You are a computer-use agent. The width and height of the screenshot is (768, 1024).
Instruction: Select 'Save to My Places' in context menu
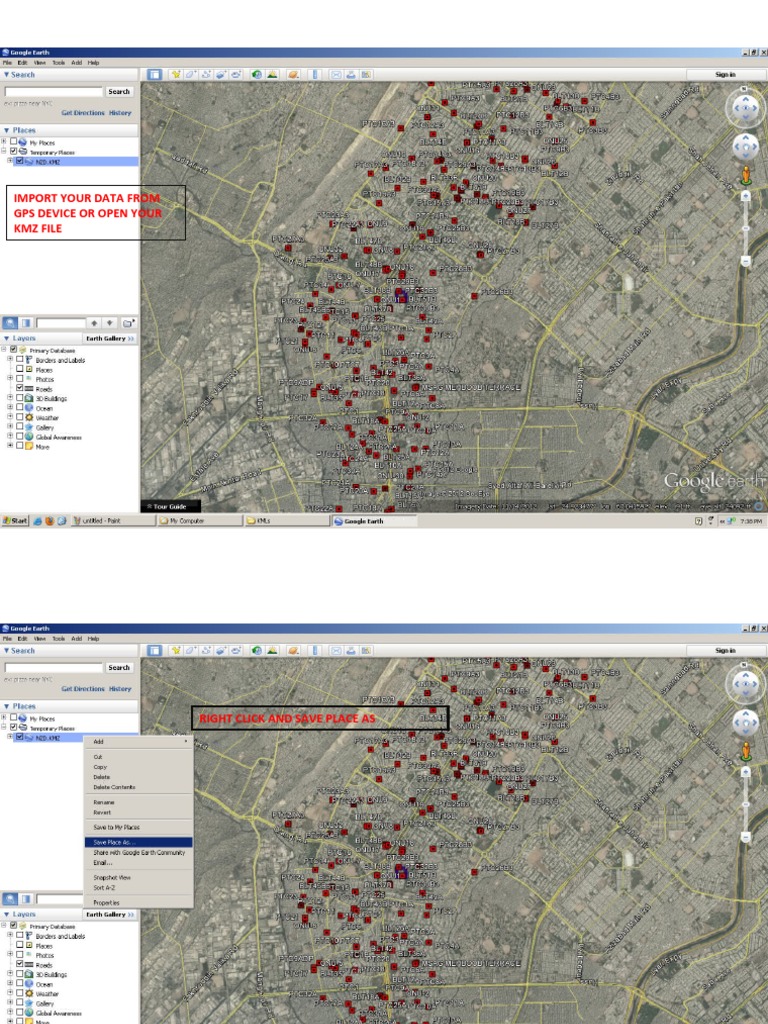coord(116,827)
